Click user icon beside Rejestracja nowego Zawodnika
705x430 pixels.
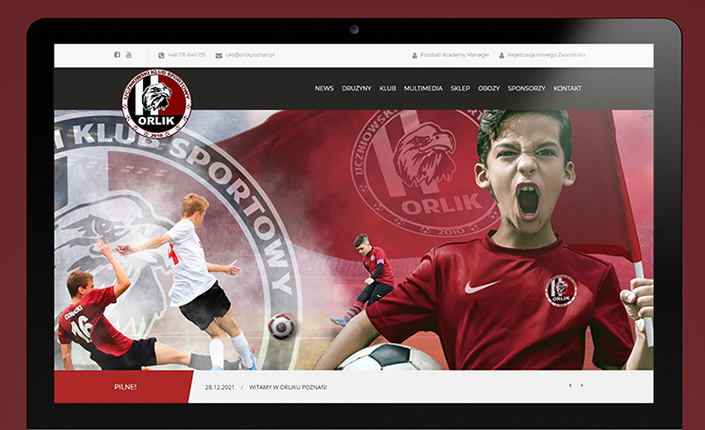tap(502, 55)
